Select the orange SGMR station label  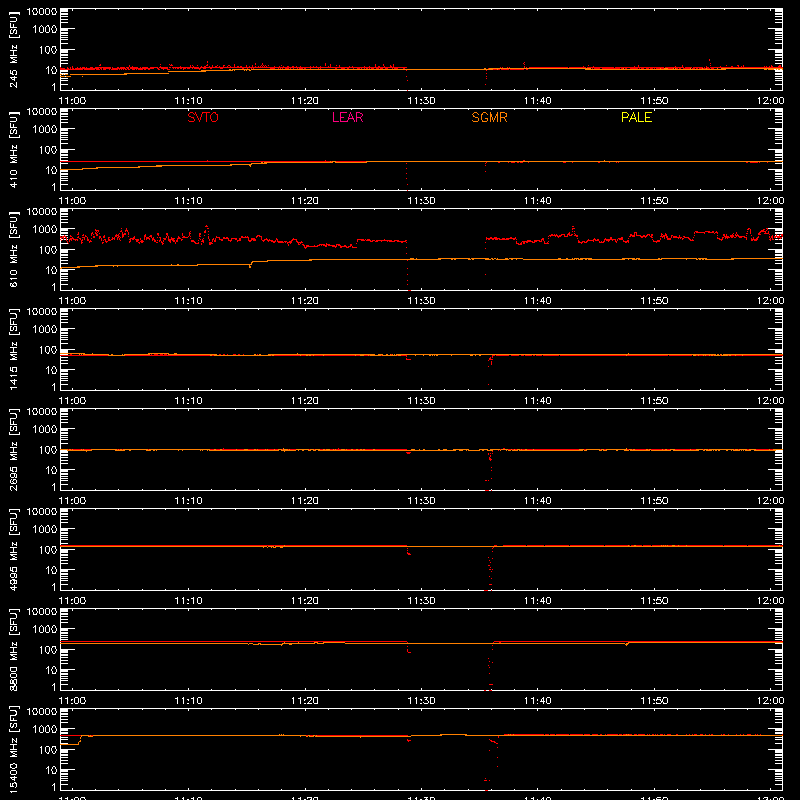[x=489, y=117]
